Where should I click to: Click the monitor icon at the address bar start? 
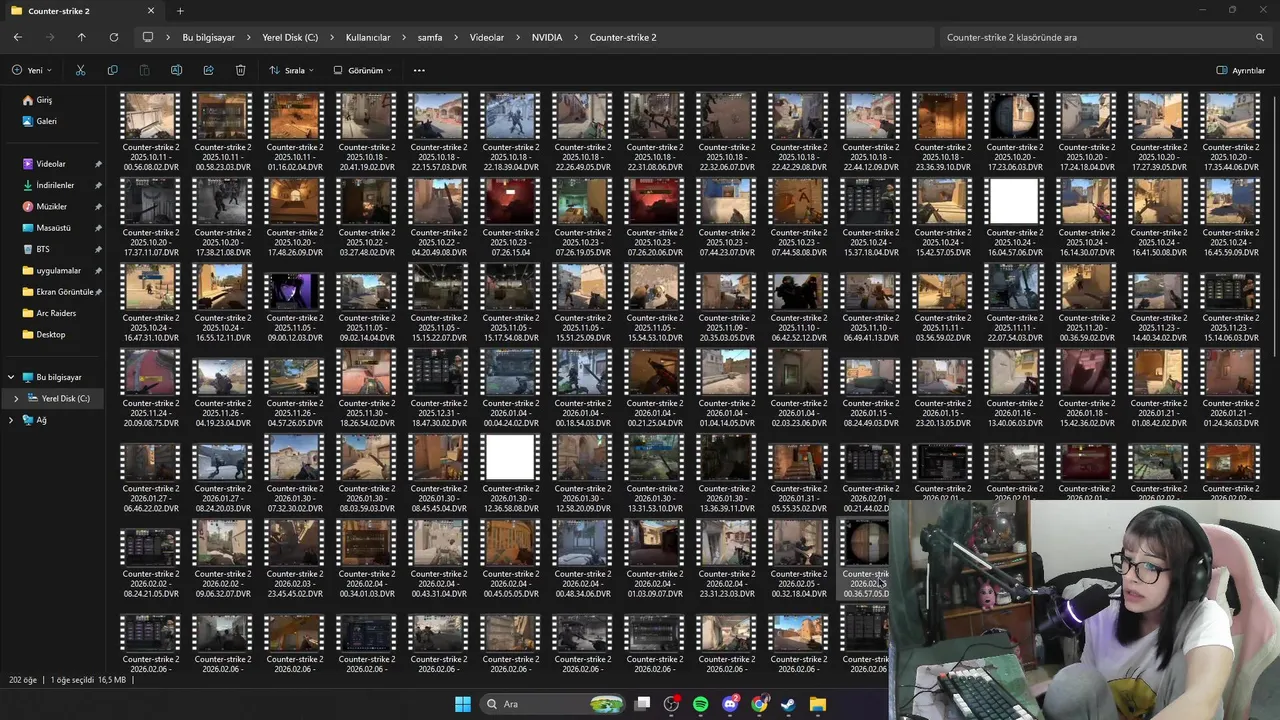pos(148,37)
